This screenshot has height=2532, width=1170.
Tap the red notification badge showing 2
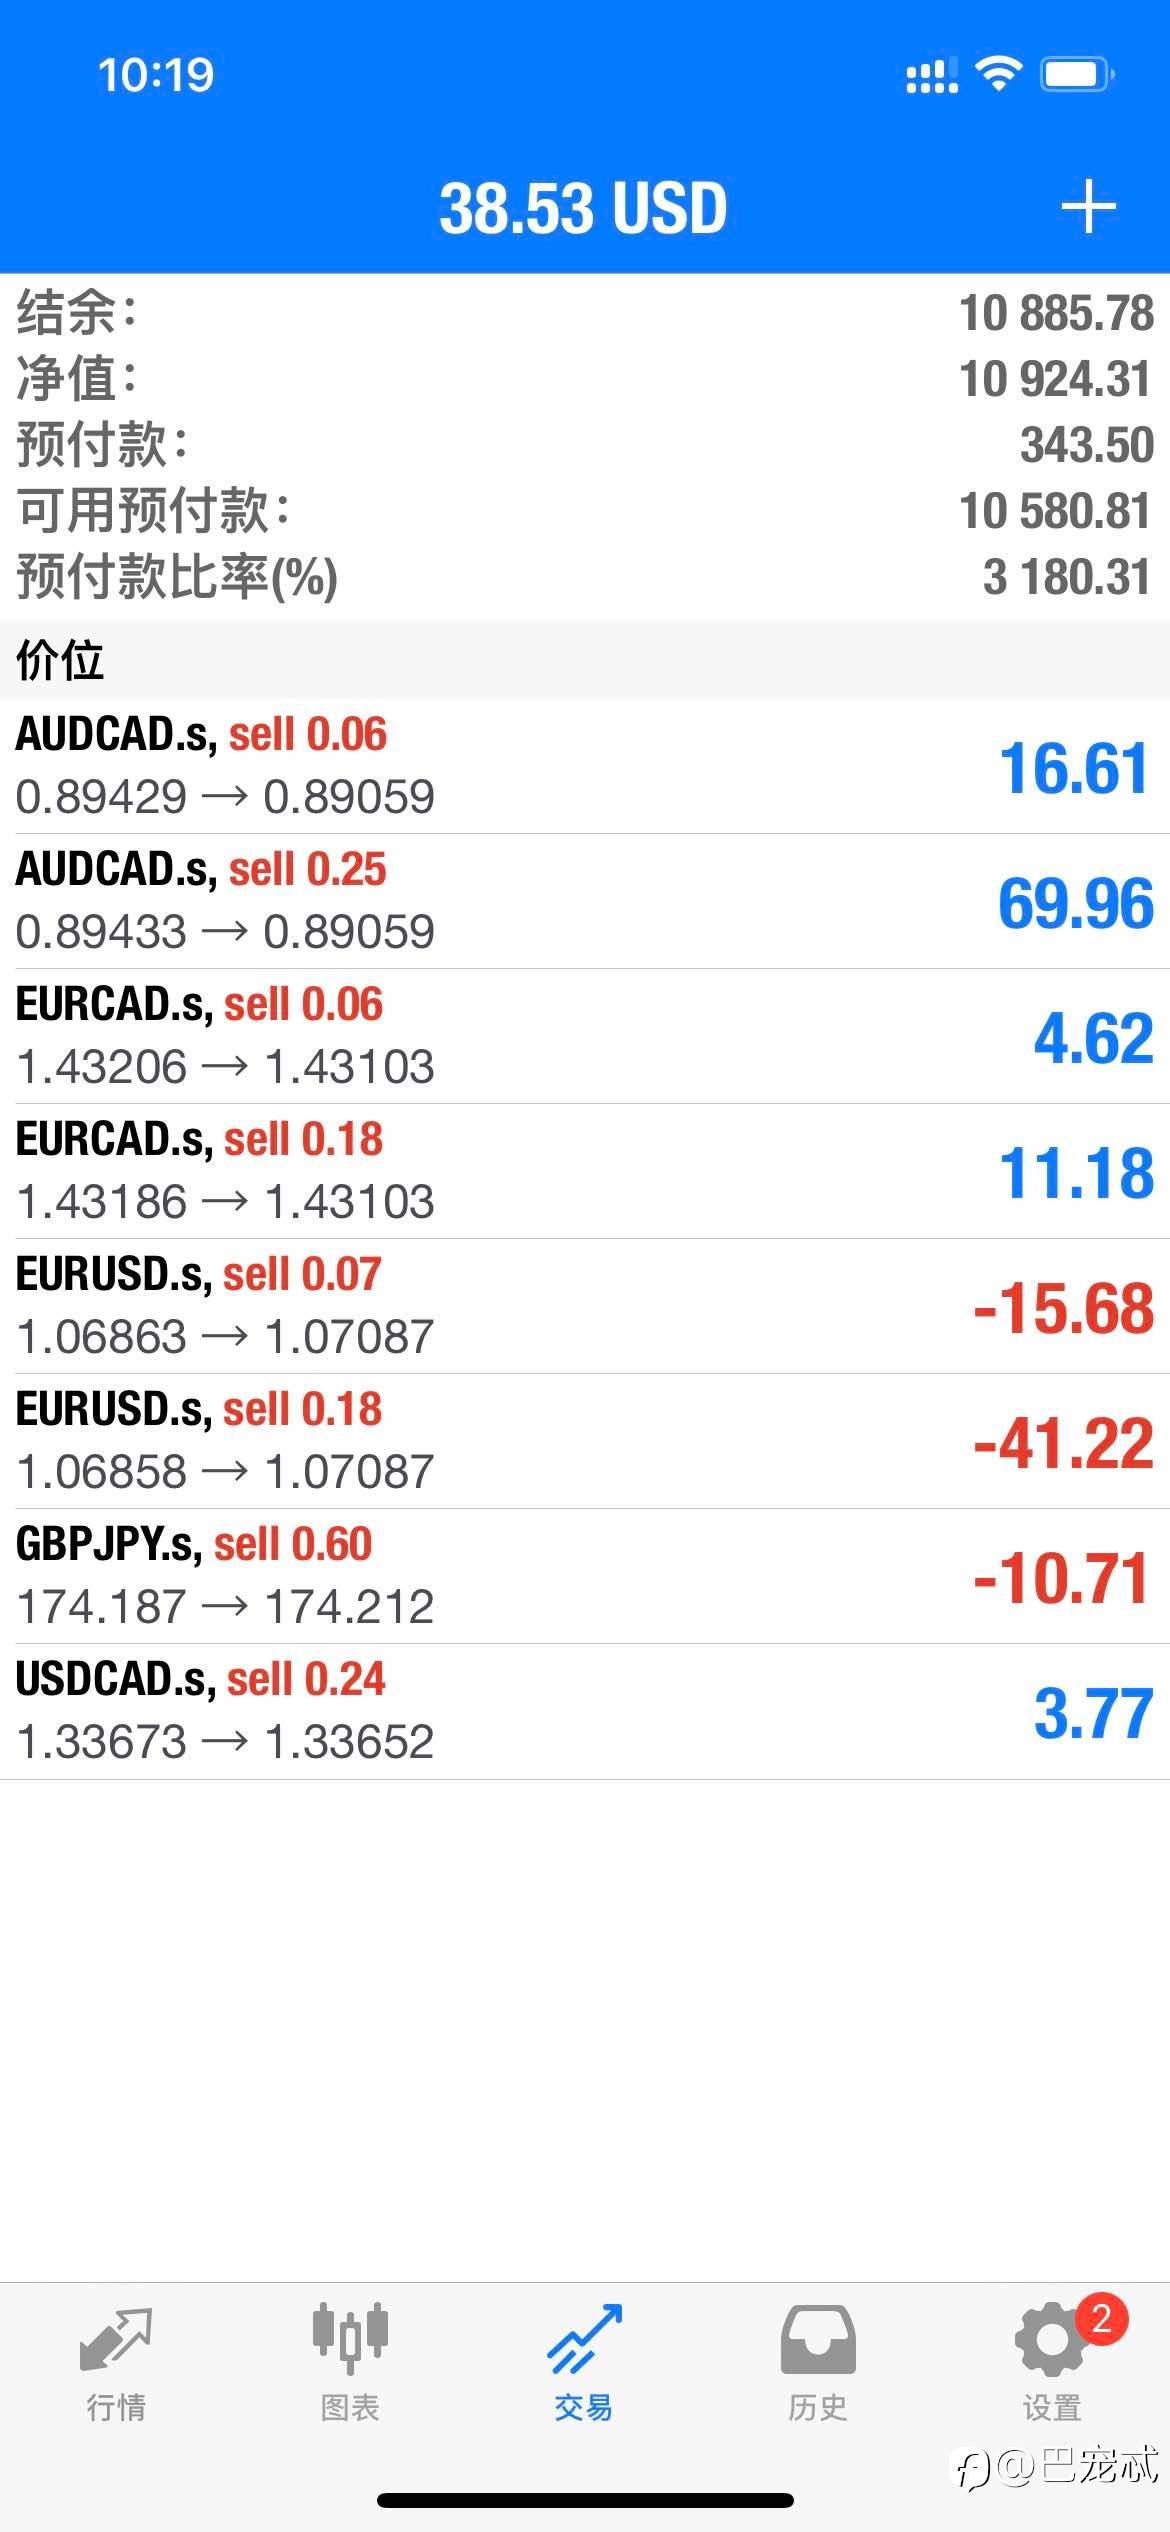tap(1102, 2318)
